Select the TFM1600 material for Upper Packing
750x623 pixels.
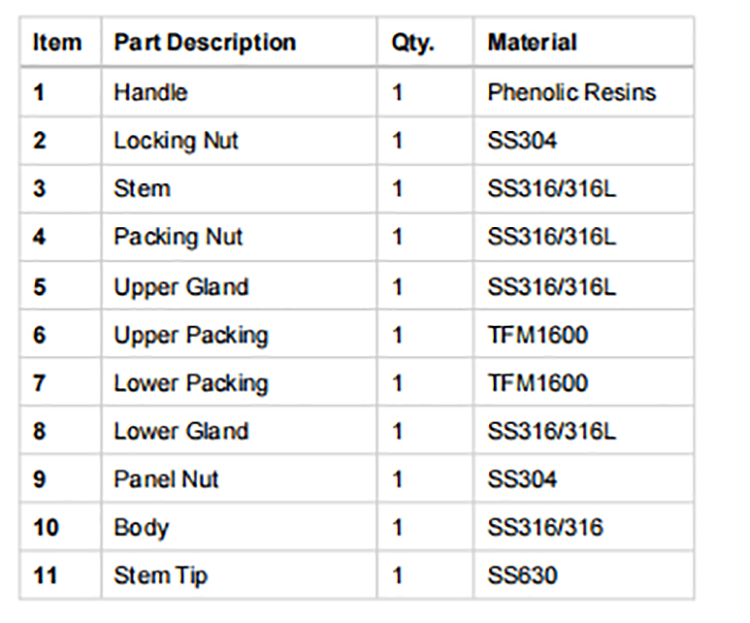tap(584, 334)
